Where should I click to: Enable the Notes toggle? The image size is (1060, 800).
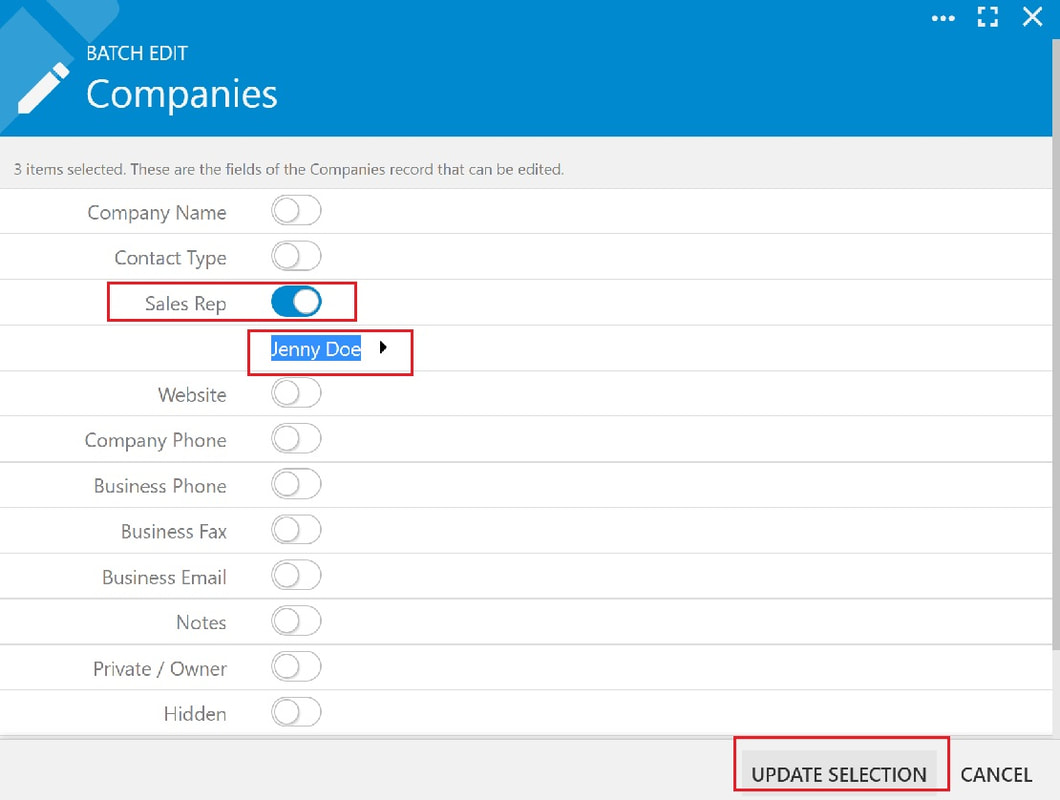point(296,621)
